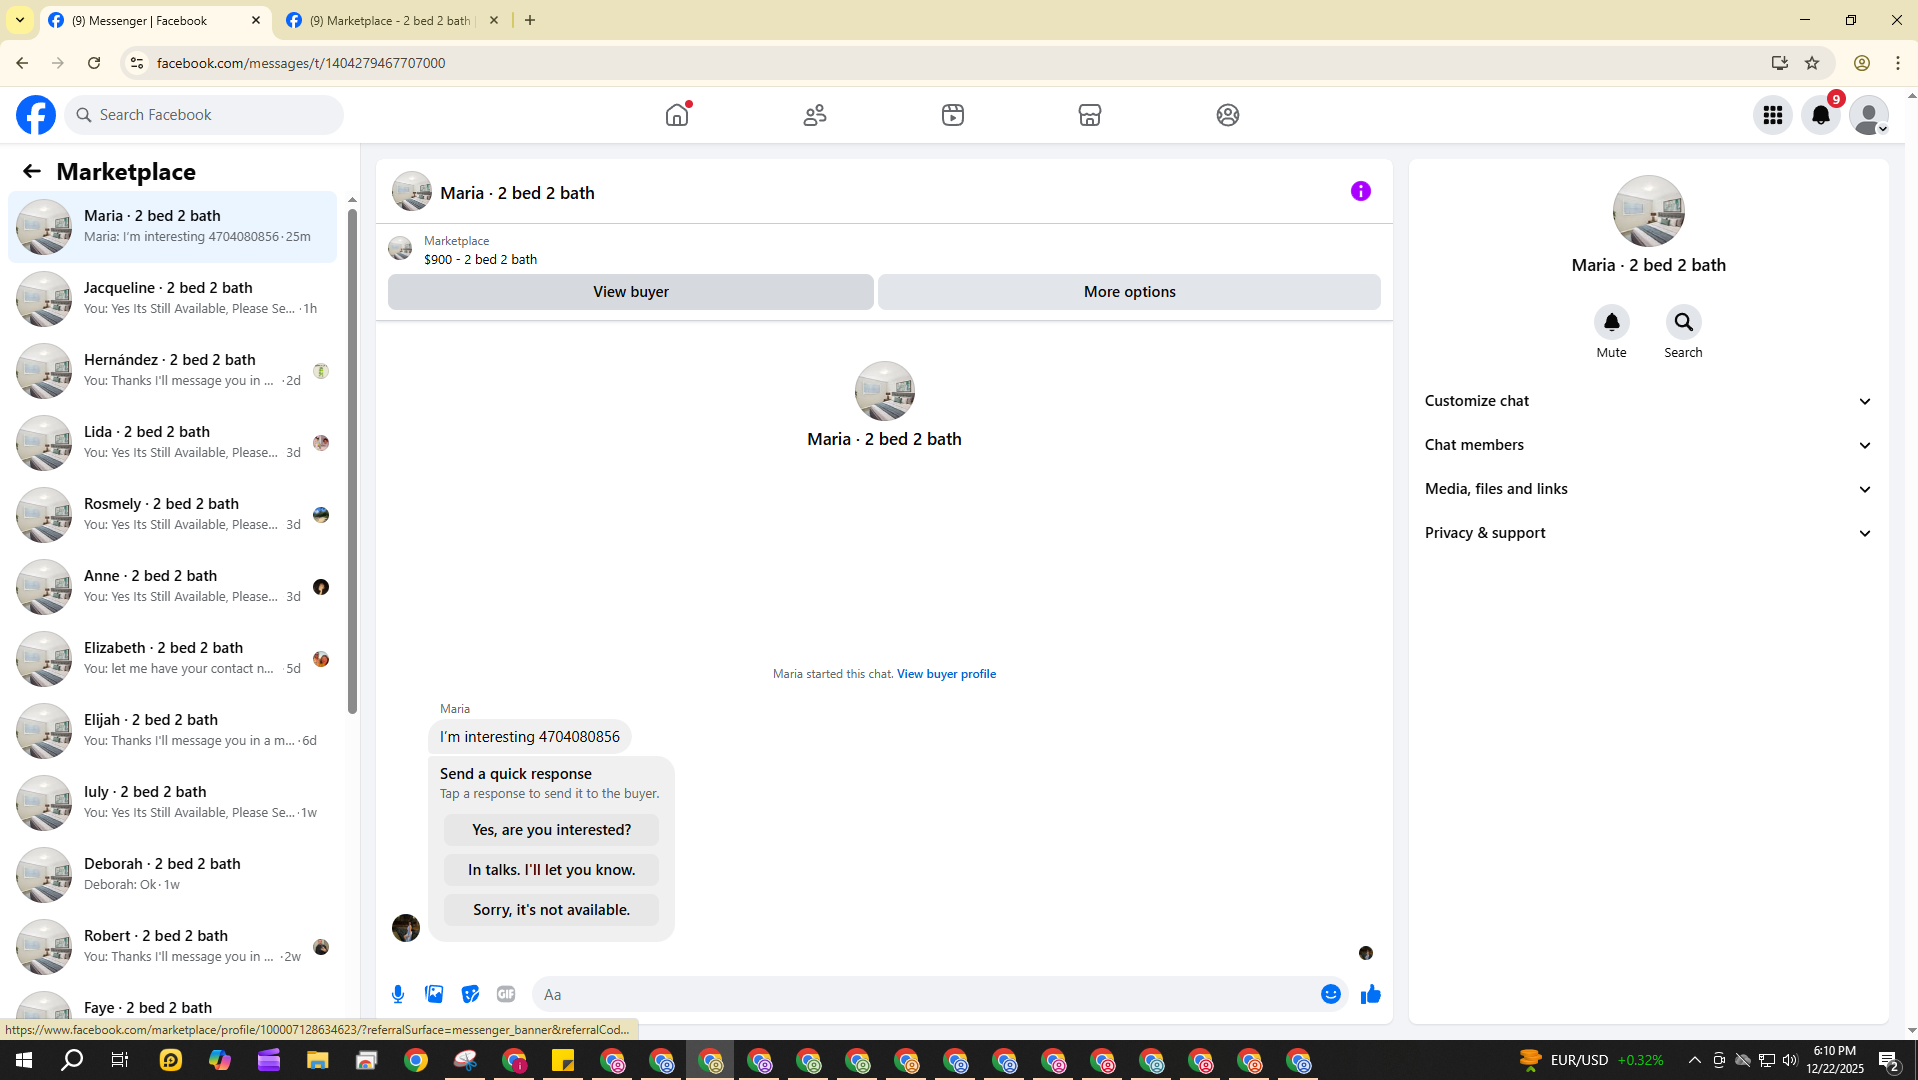Open conversation information purple icon
Image resolution: width=1918 pixels, height=1080 pixels.
coord(1361,191)
